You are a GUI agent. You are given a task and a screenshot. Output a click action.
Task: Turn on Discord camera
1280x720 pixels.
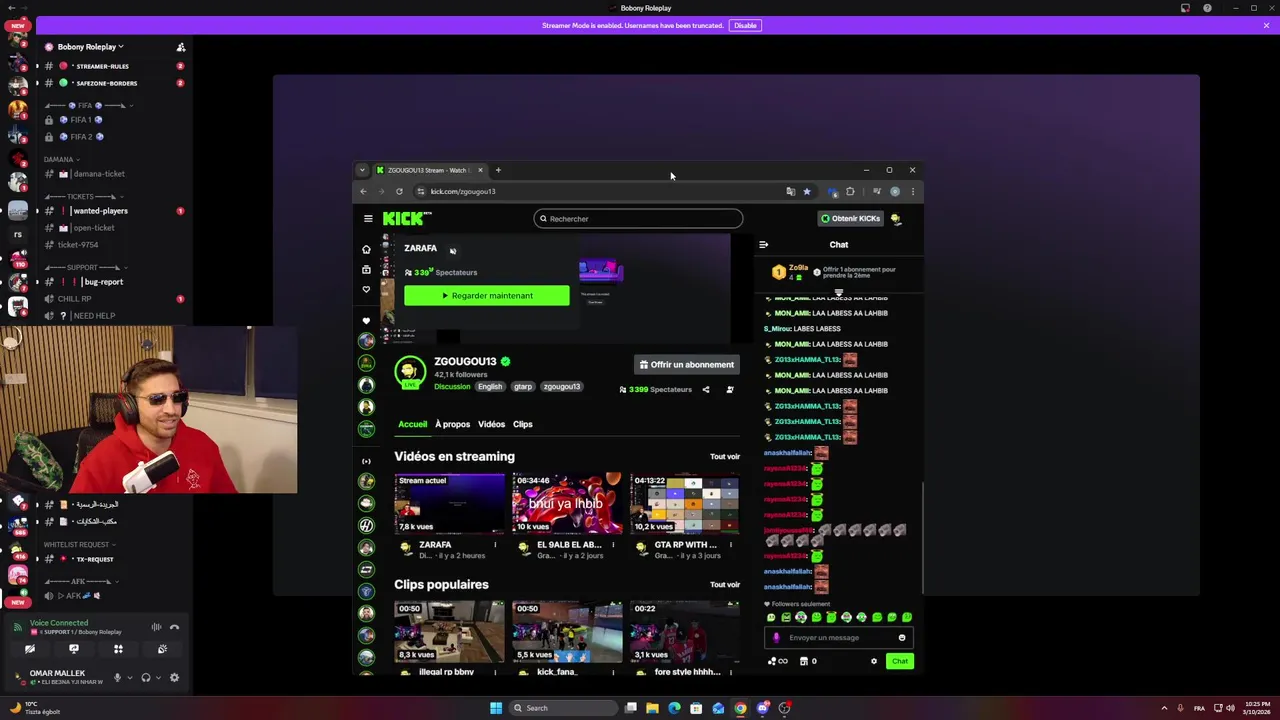[x=30, y=649]
